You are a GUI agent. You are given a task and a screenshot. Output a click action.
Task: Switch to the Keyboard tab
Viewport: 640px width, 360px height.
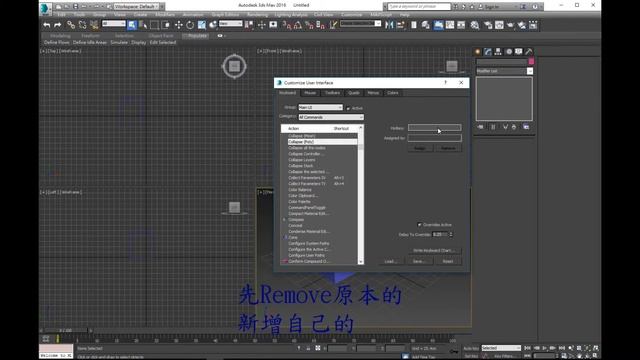pos(287,93)
